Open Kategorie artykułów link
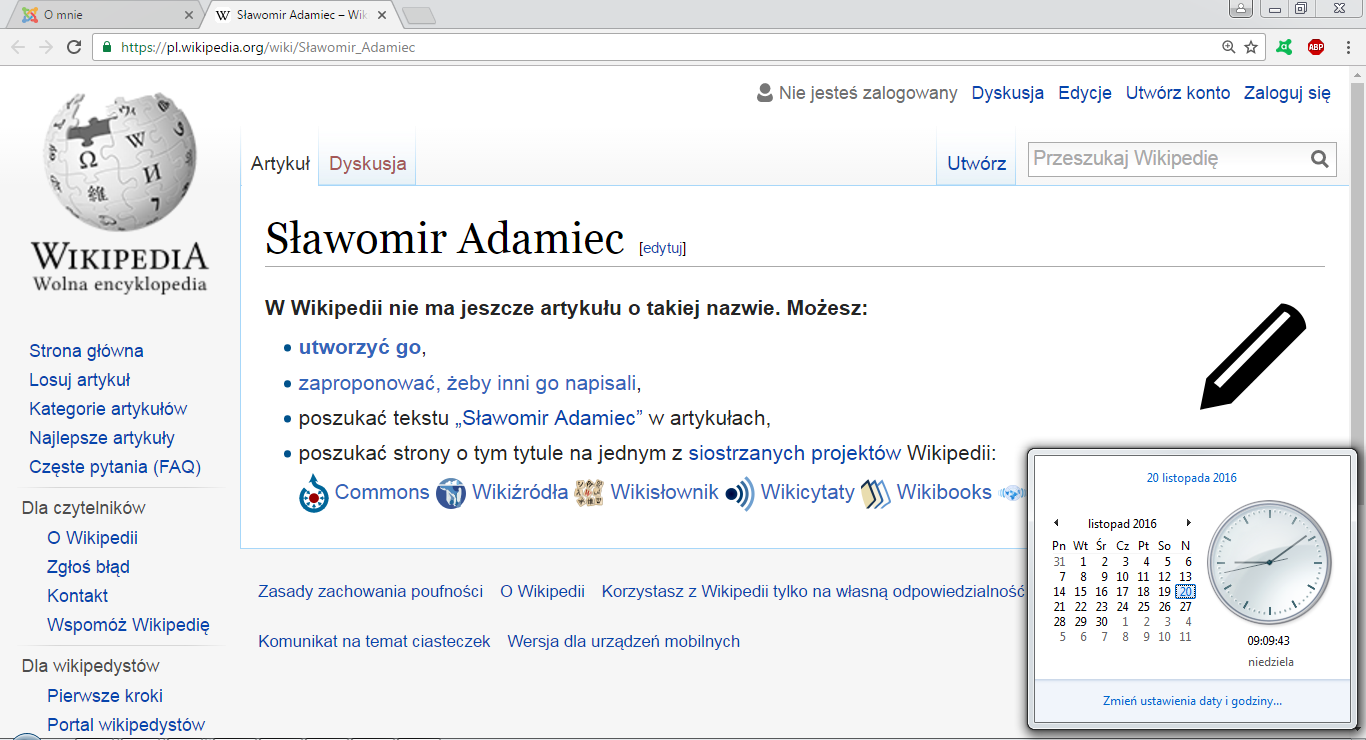 [x=108, y=409]
